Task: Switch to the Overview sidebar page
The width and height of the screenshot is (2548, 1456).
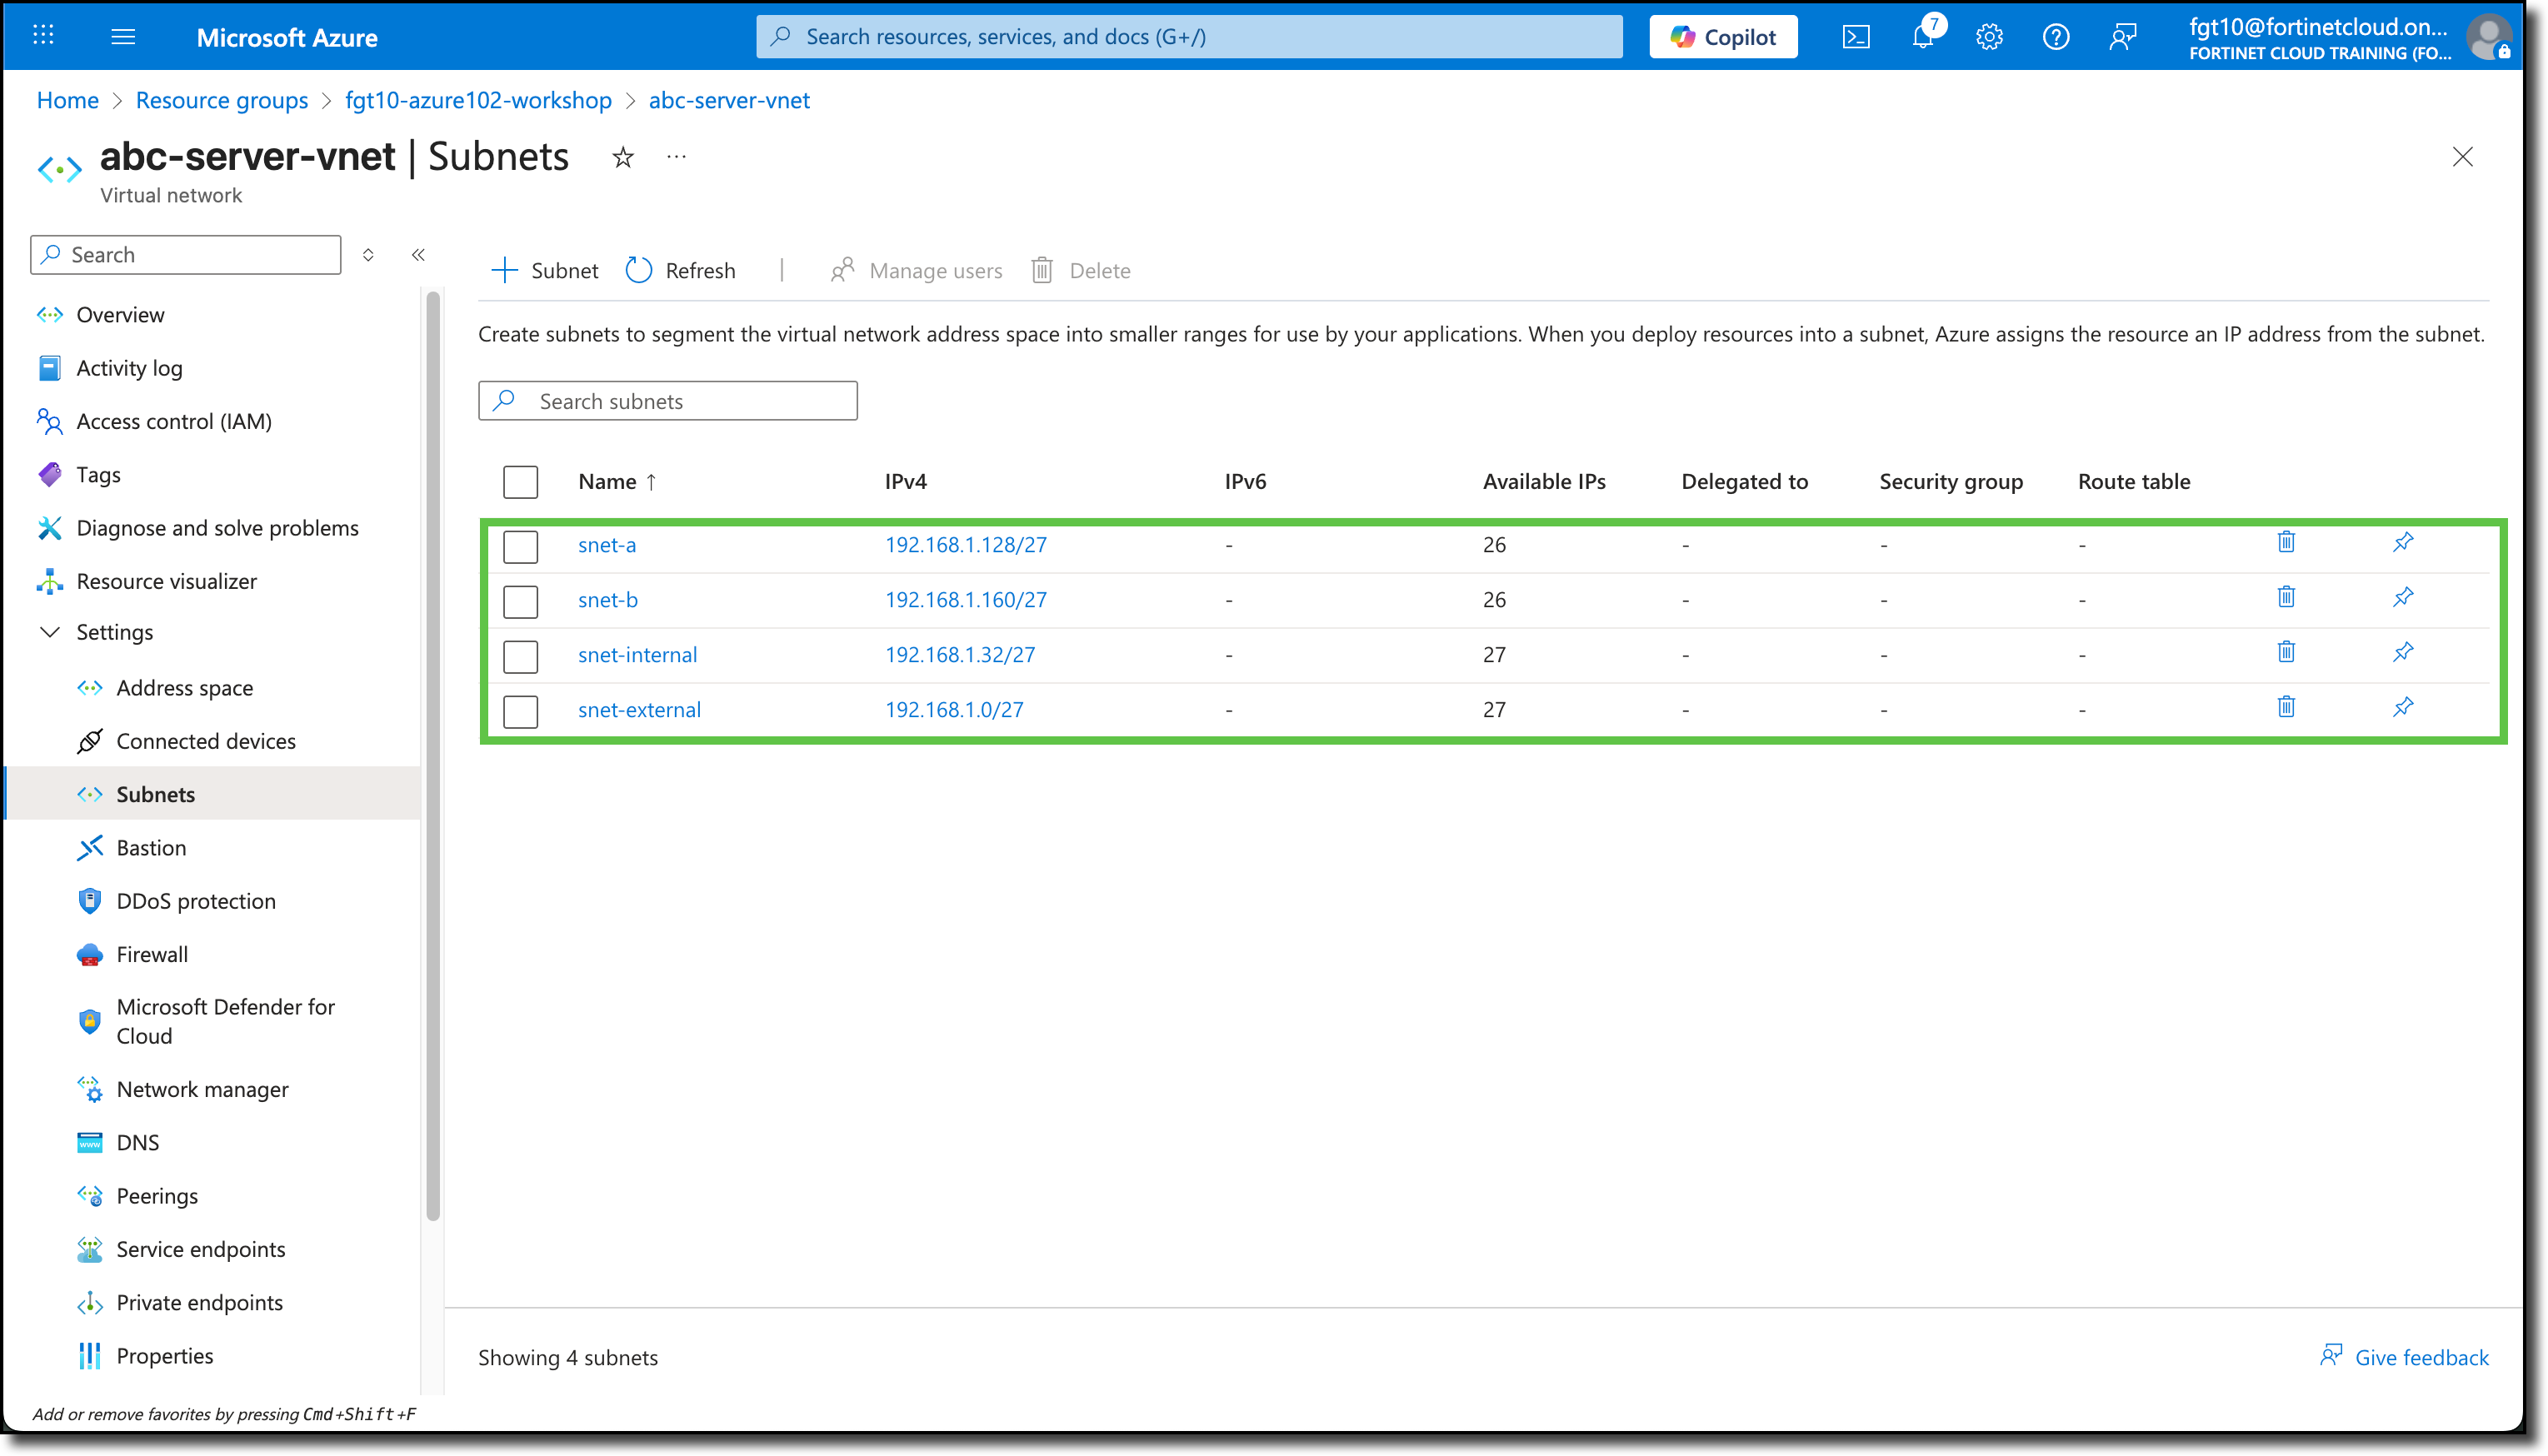Action: (x=120, y=314)
